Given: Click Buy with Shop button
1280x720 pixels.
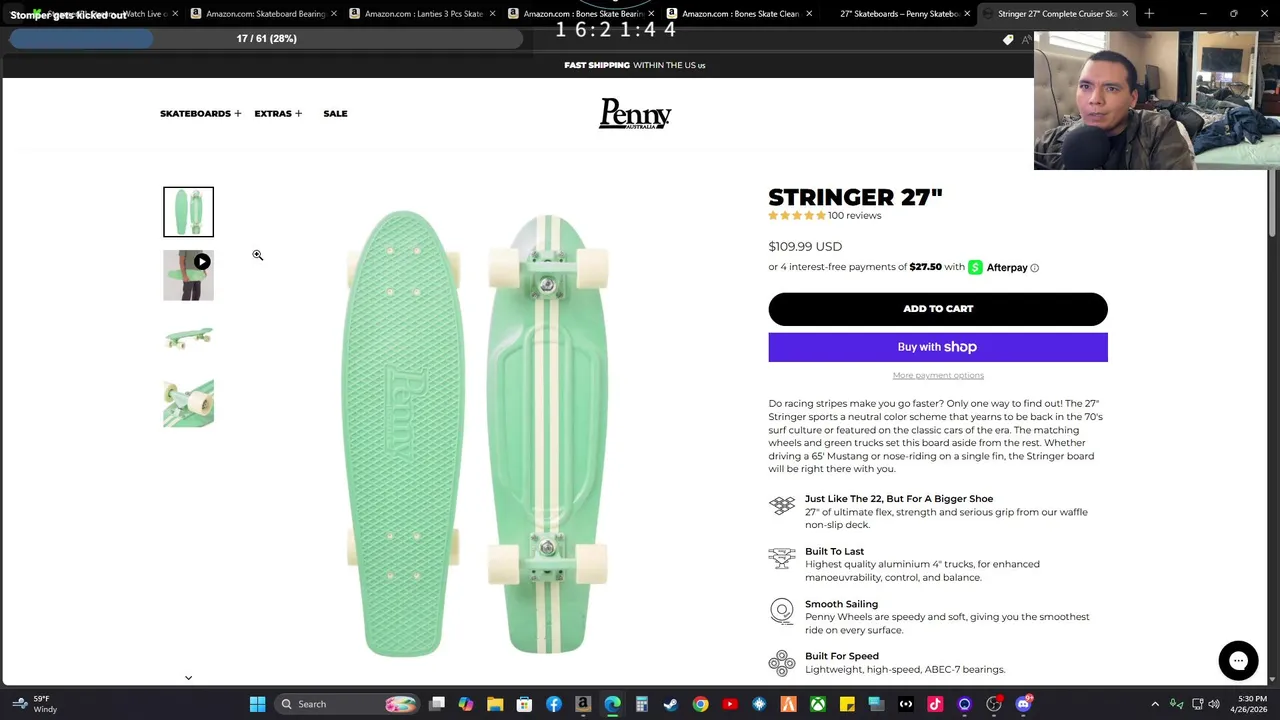Looking at the screenshot, I should tap(938, 347).
